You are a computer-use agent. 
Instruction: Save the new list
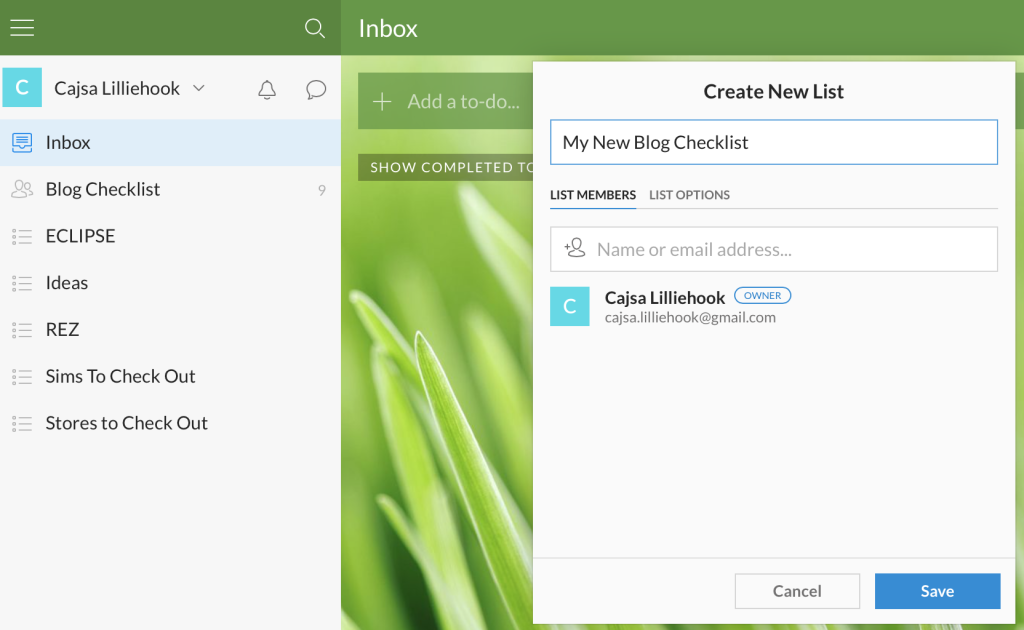point(937,591)
